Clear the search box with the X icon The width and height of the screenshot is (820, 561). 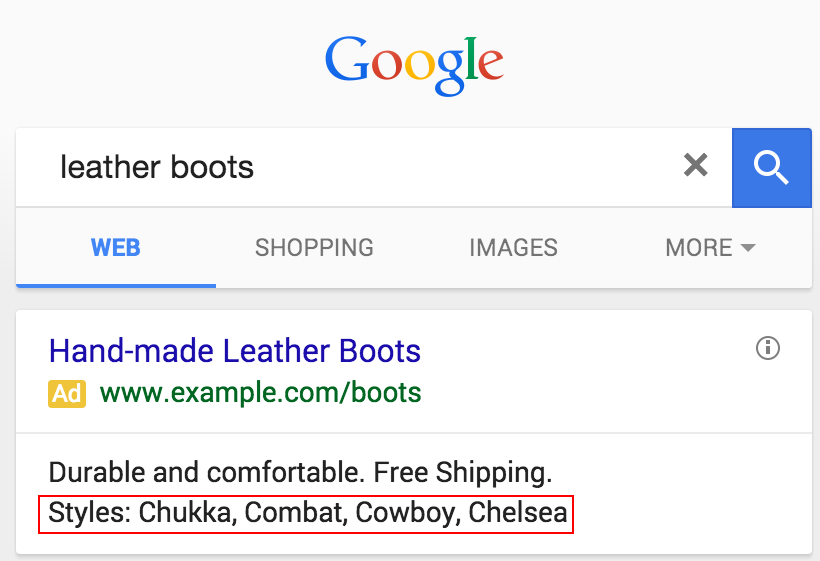point(696,165)
